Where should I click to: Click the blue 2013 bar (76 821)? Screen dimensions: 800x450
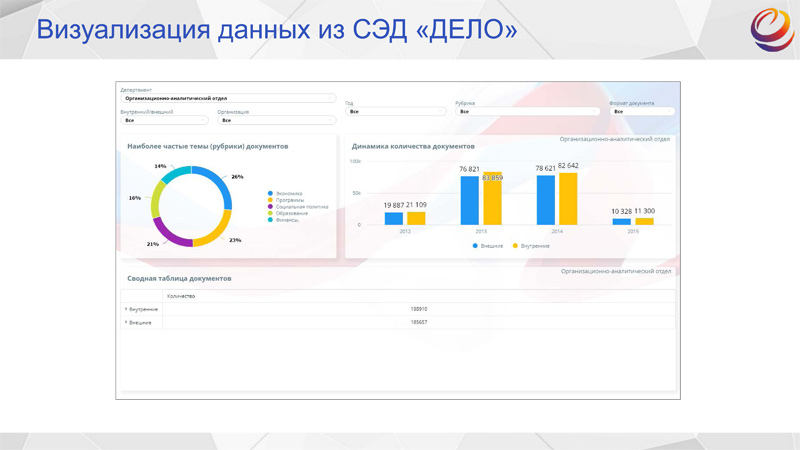[470, 201]
